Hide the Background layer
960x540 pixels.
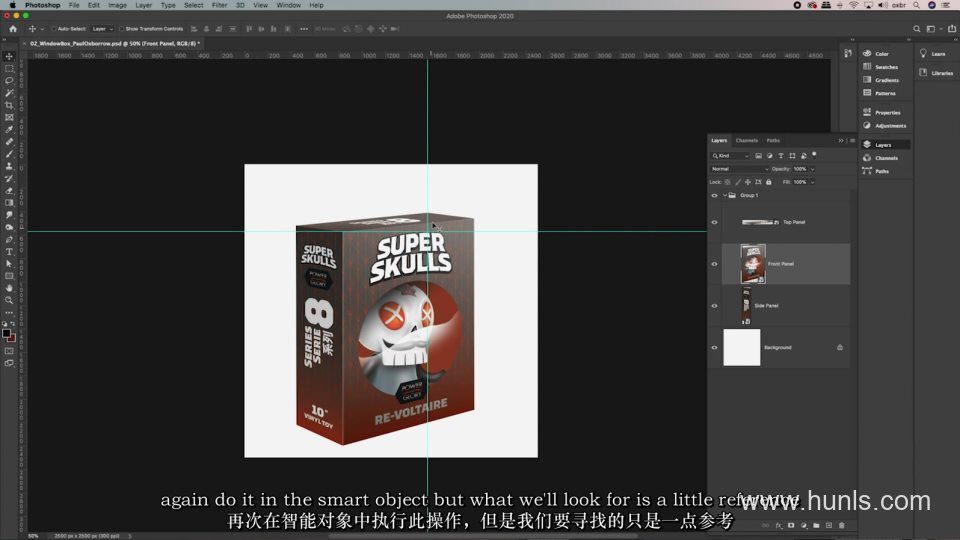pos(714,347)
